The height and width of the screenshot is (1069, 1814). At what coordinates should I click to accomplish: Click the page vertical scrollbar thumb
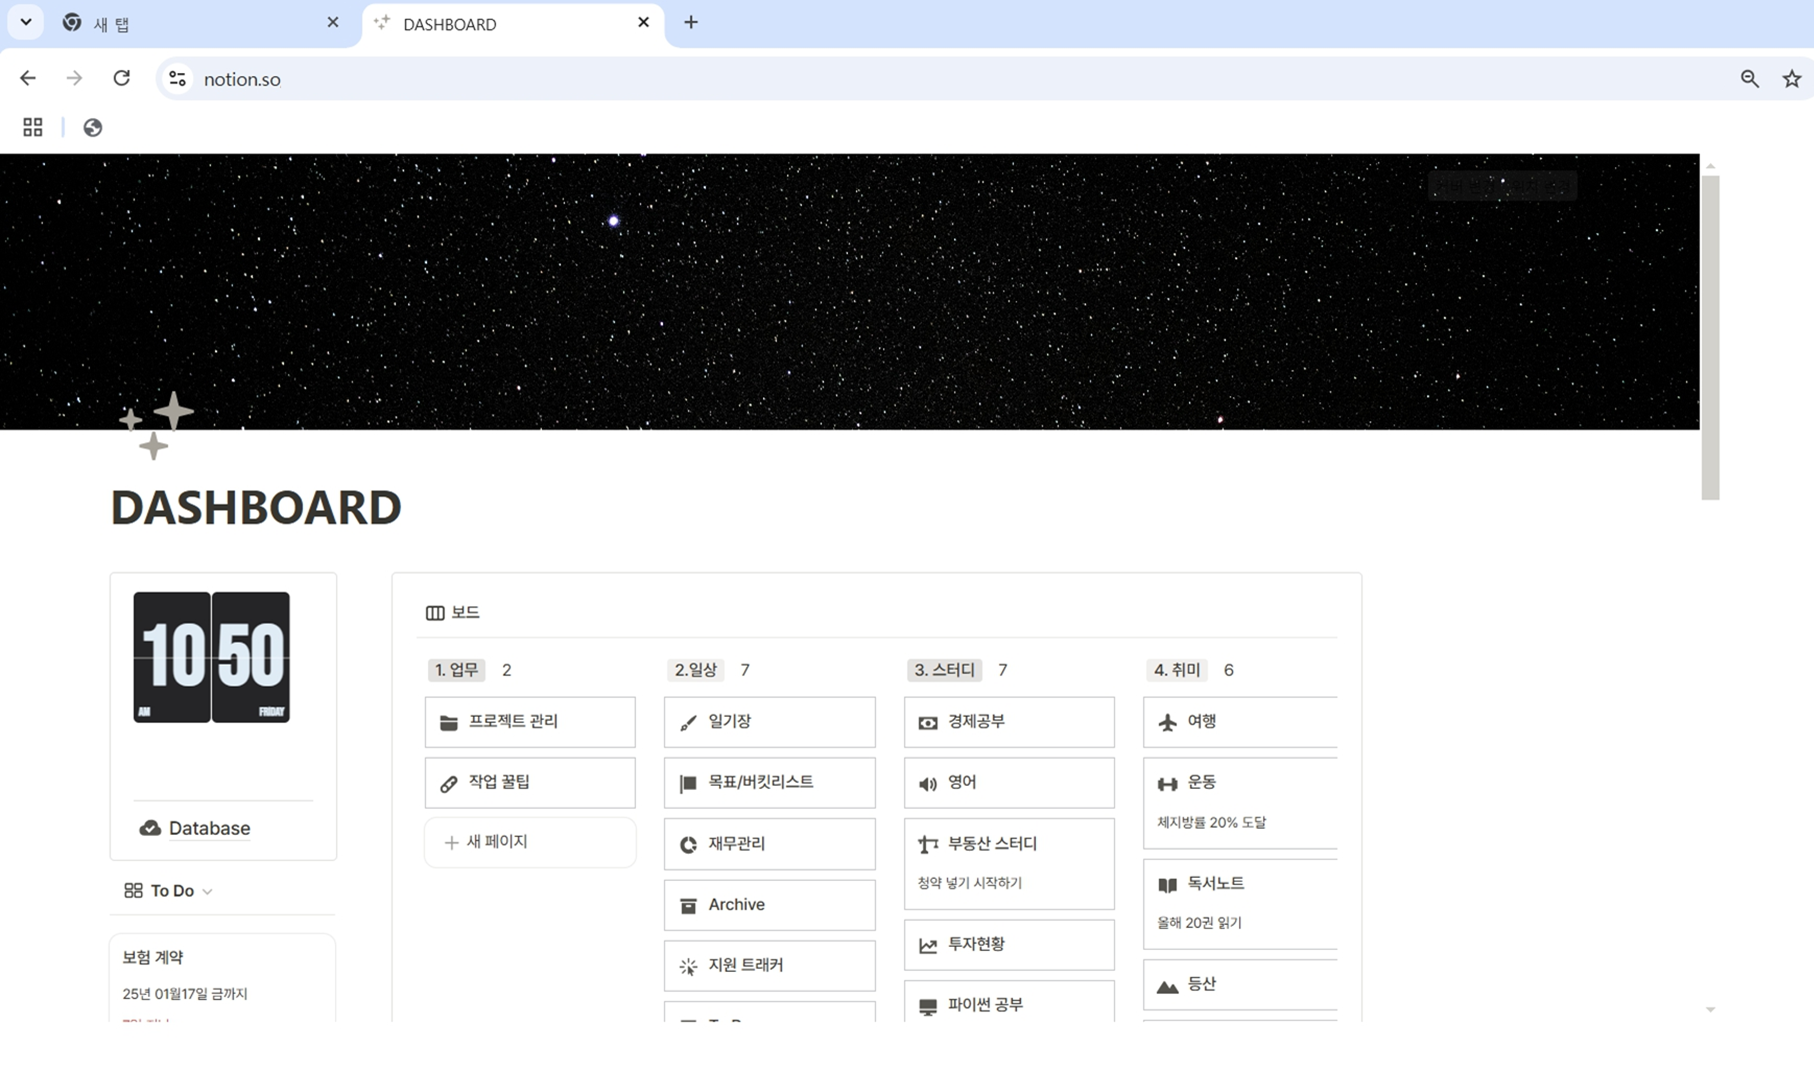[x=1710, y=337]
